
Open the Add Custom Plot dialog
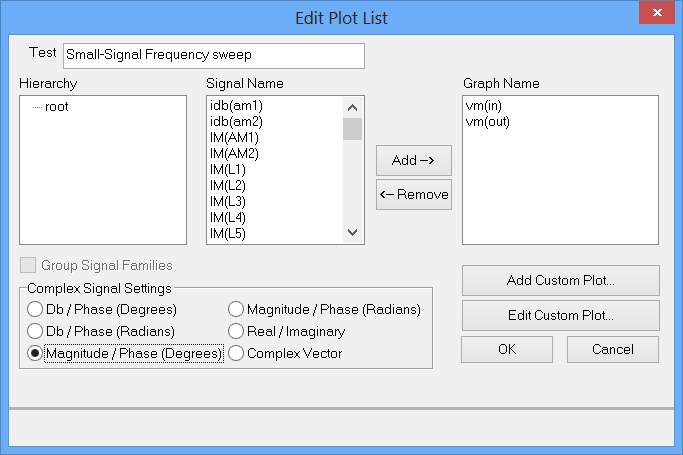point(560,280)
